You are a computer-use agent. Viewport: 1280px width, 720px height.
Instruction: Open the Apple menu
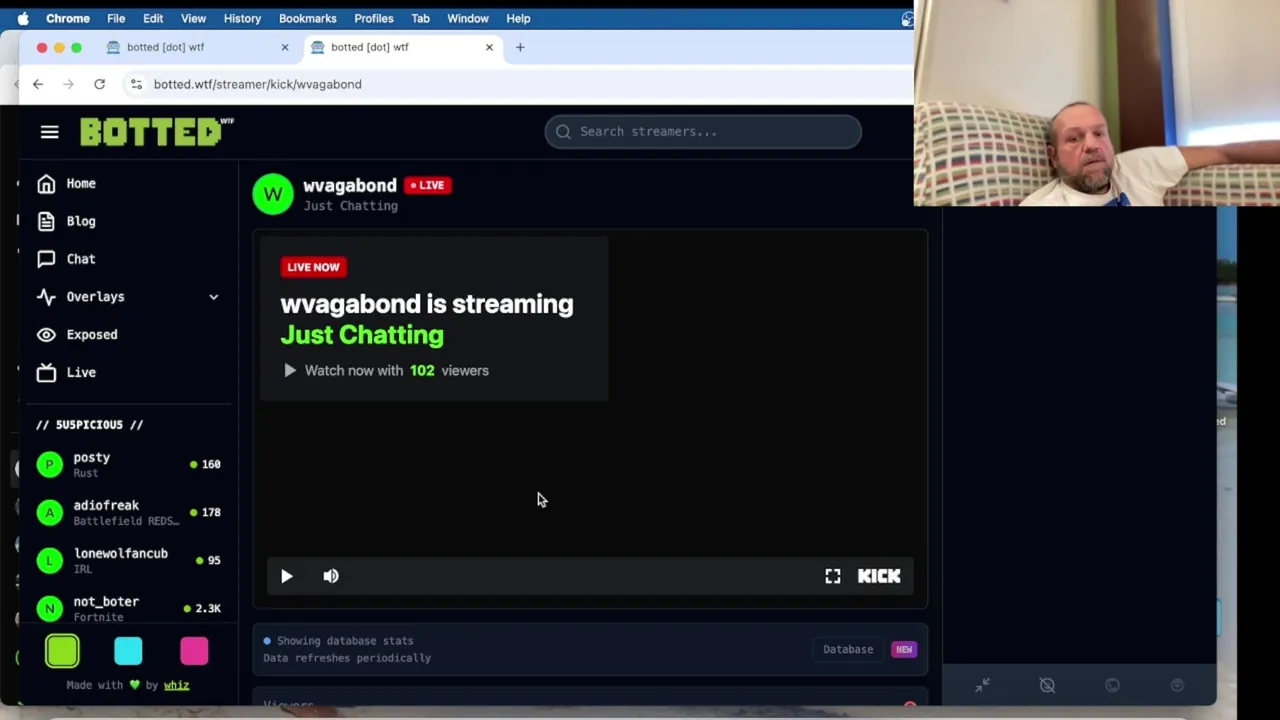23,18
